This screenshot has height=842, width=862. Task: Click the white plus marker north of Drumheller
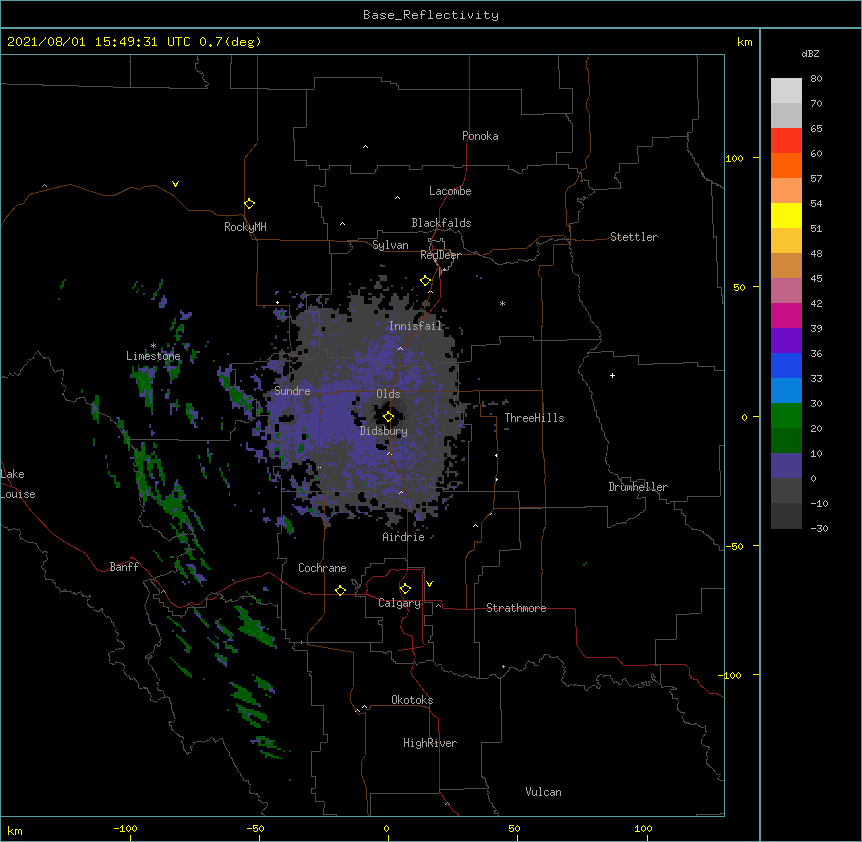[x=612, y=375]
